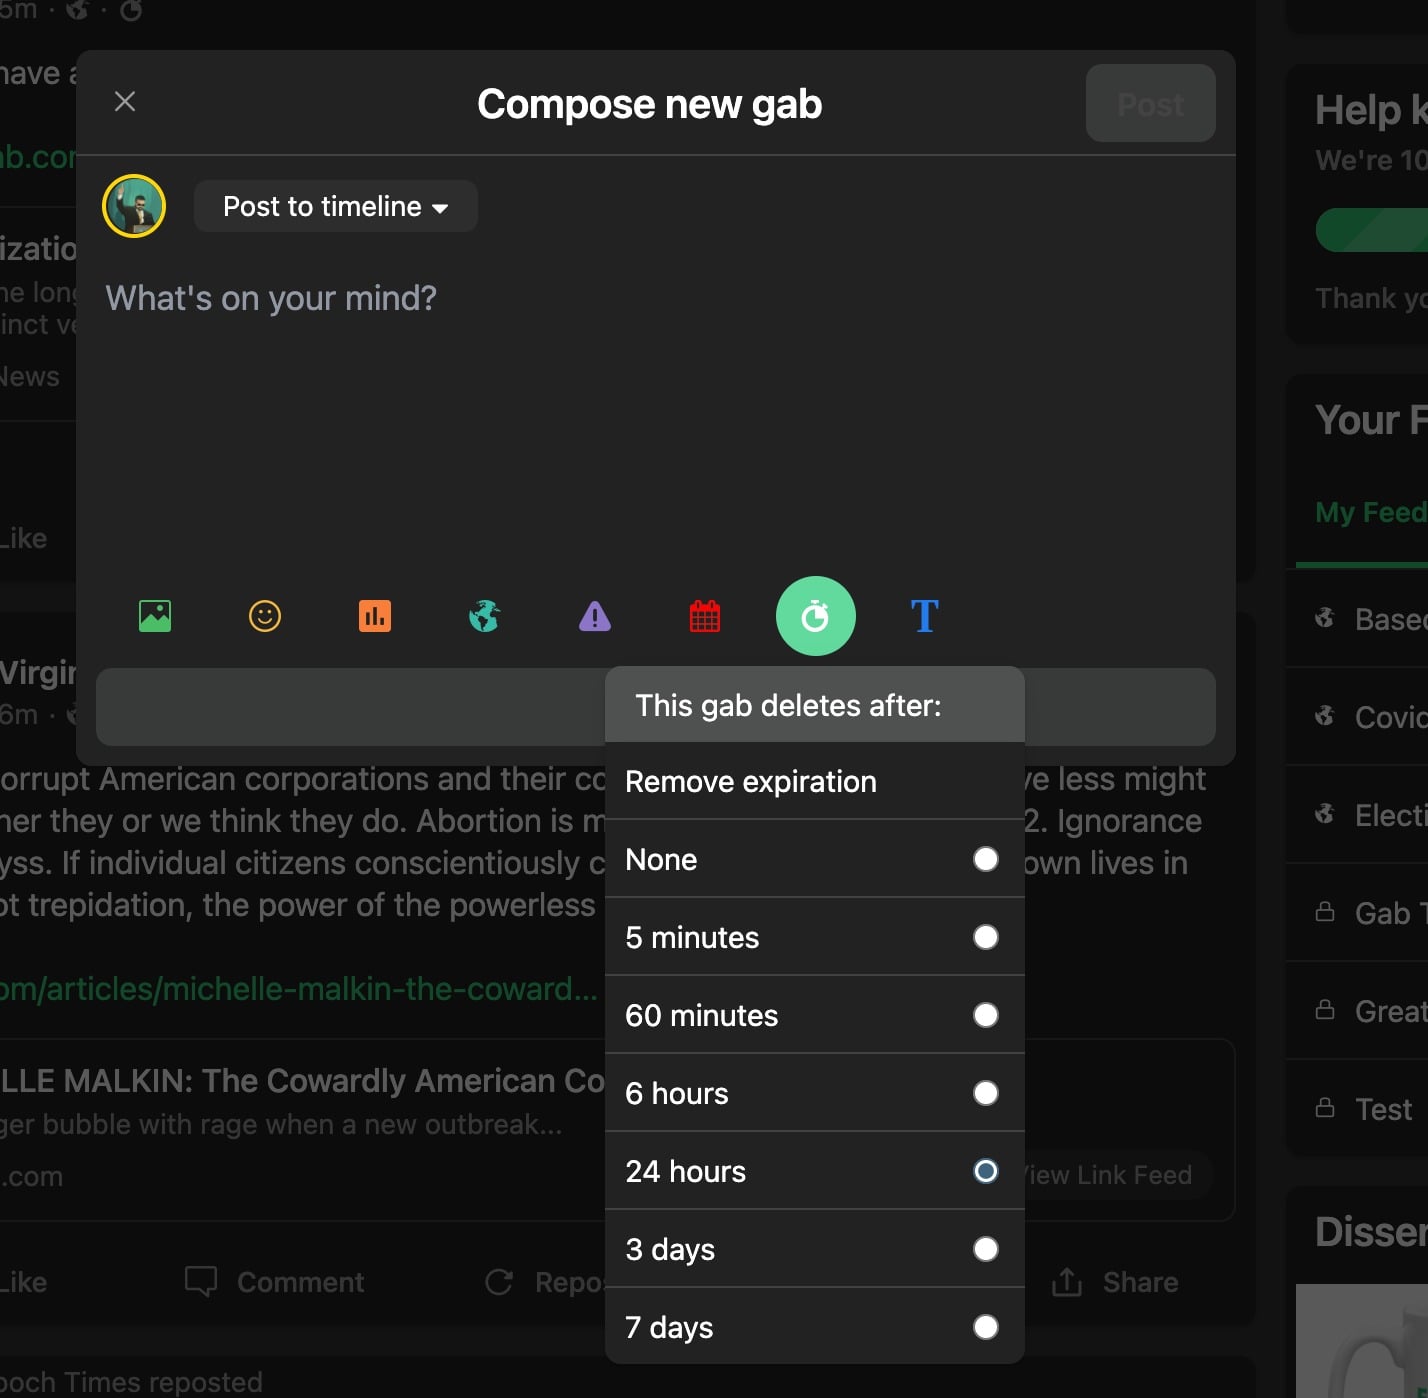
Task: Click the comment speech bubble icon
Action: click(201, 1282)
